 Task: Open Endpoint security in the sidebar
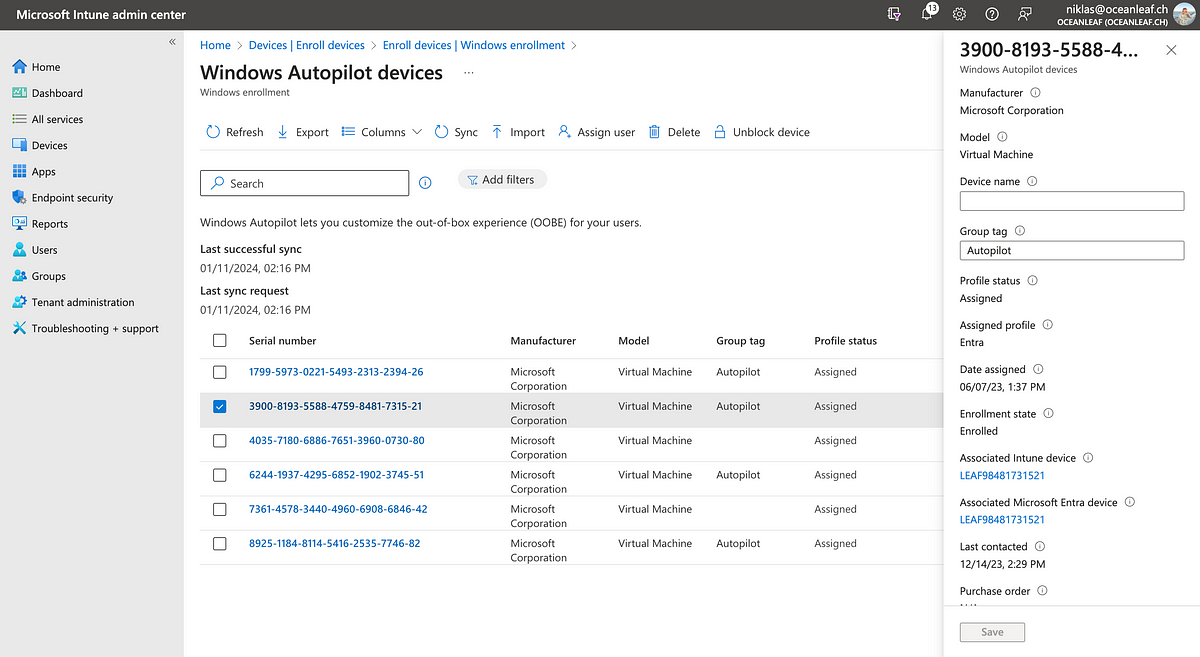click(62, 198)
